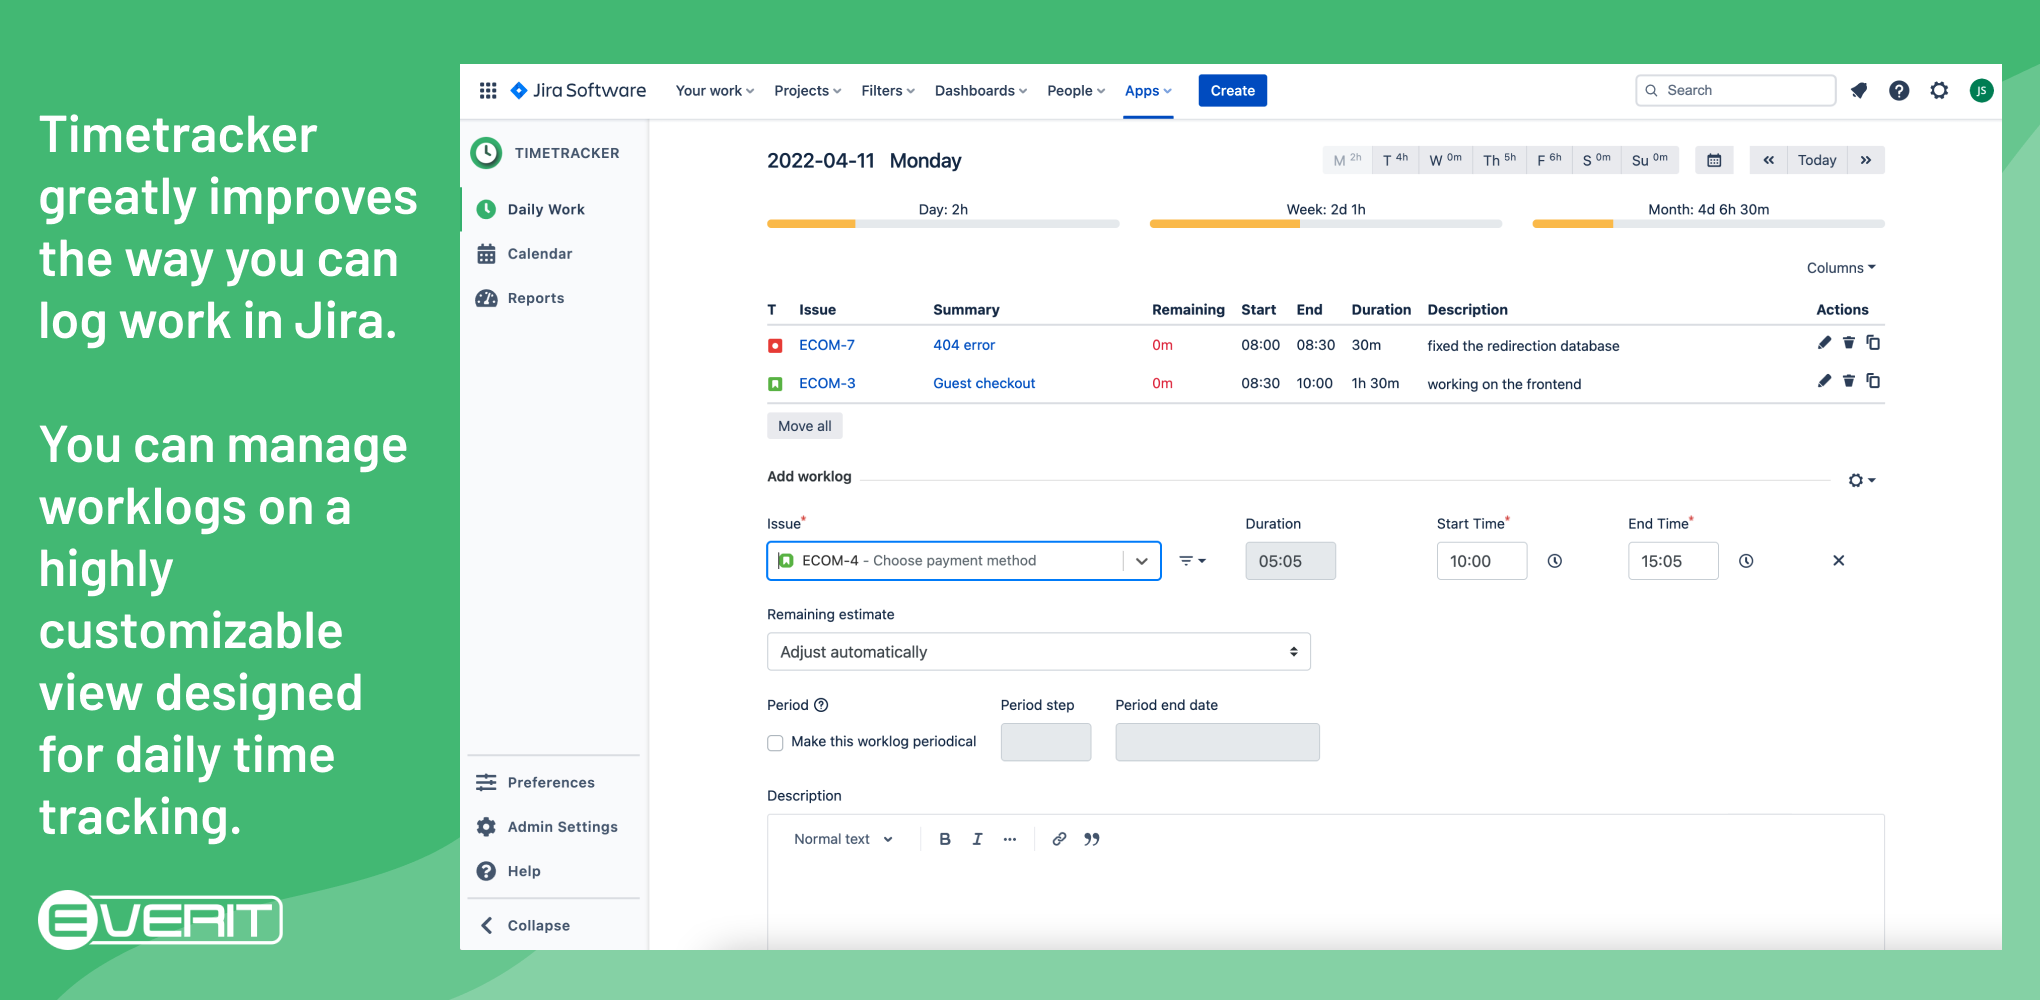Open the ECOM-7 issue link
Viewport: 2040px width, 1000px height.
pyautogui.click(x=827, y=345)
